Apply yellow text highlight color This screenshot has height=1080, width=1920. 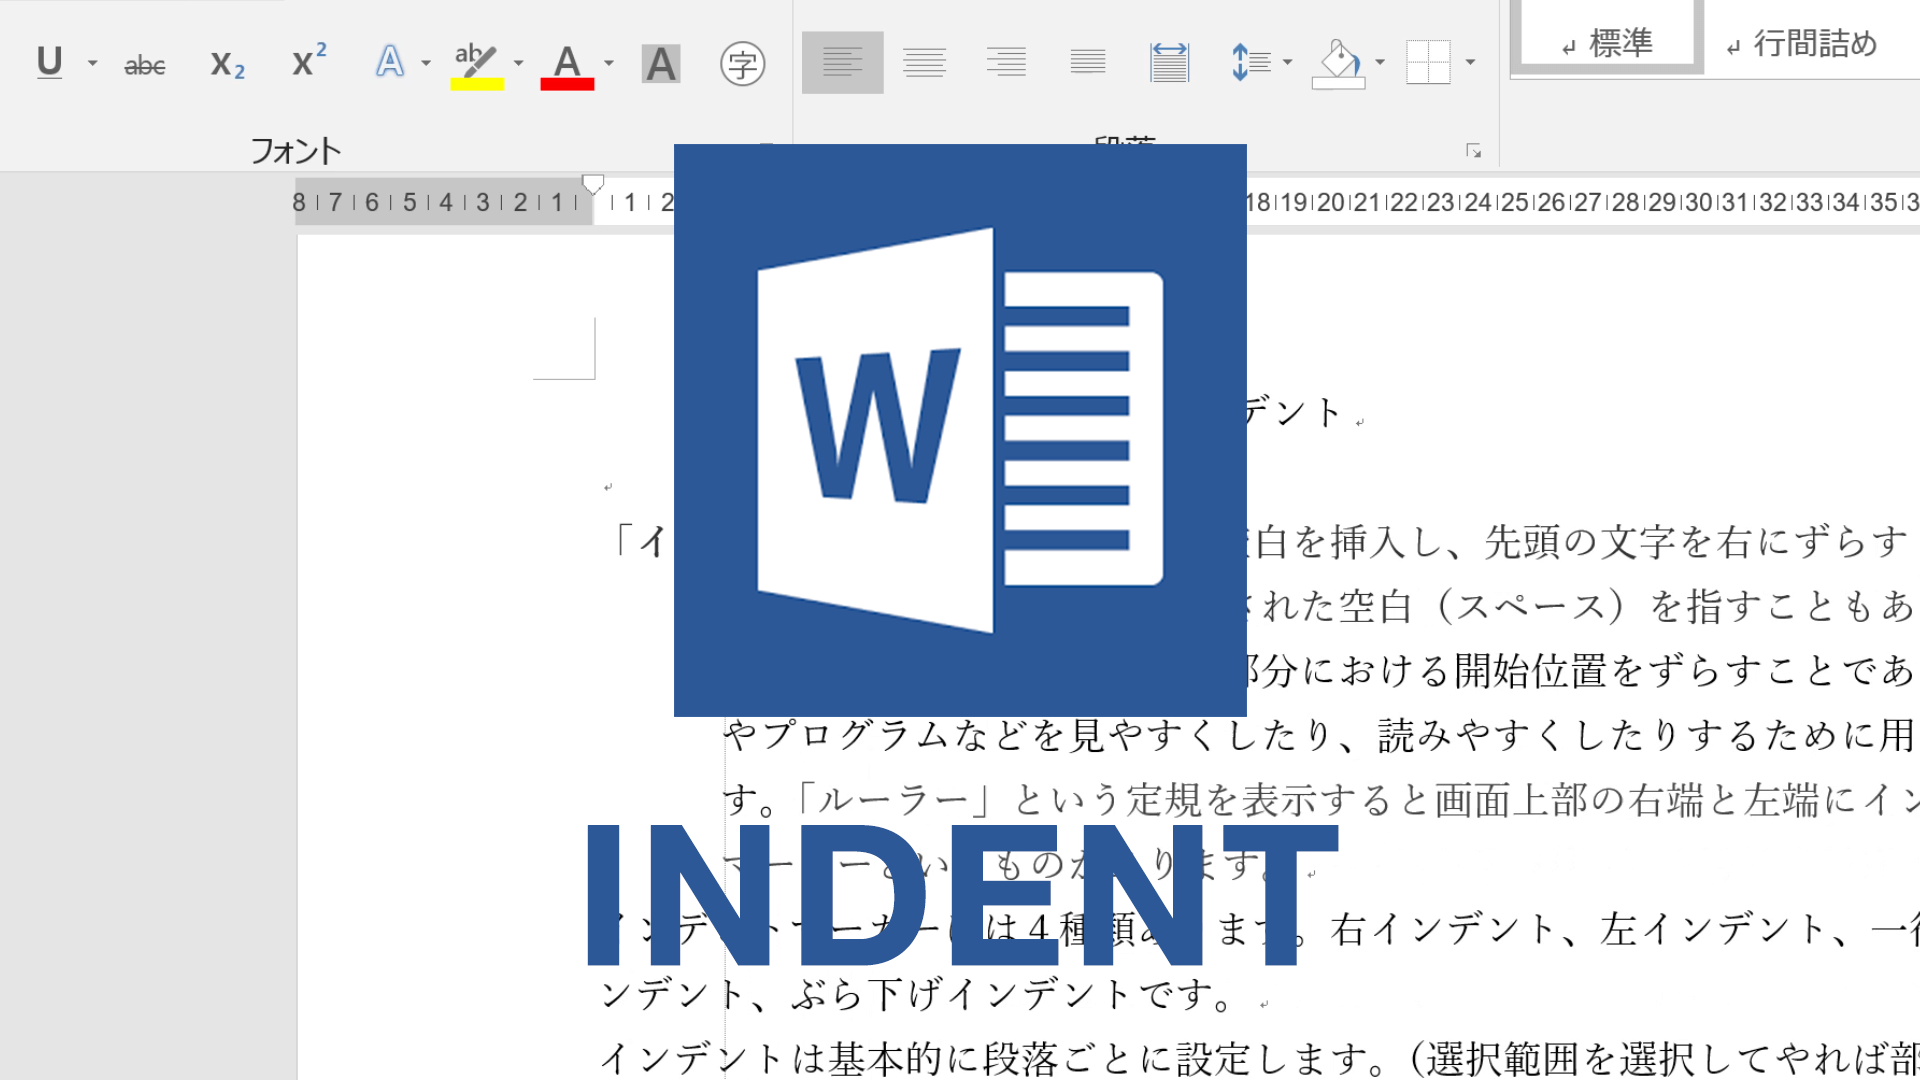[477, 66]
